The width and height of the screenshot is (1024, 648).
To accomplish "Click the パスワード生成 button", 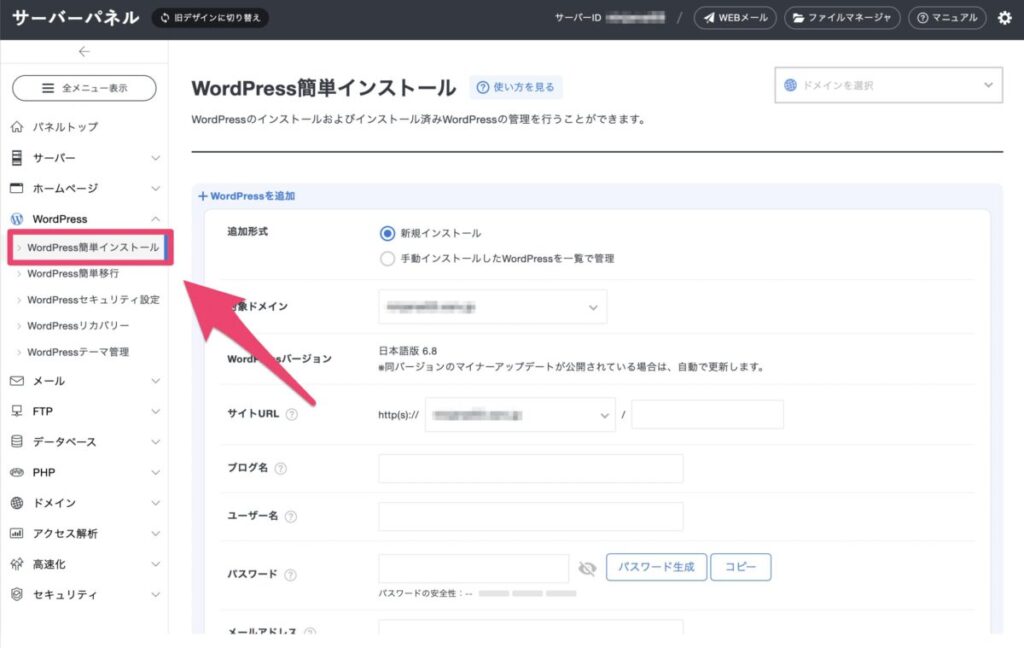I will [656, 567].
